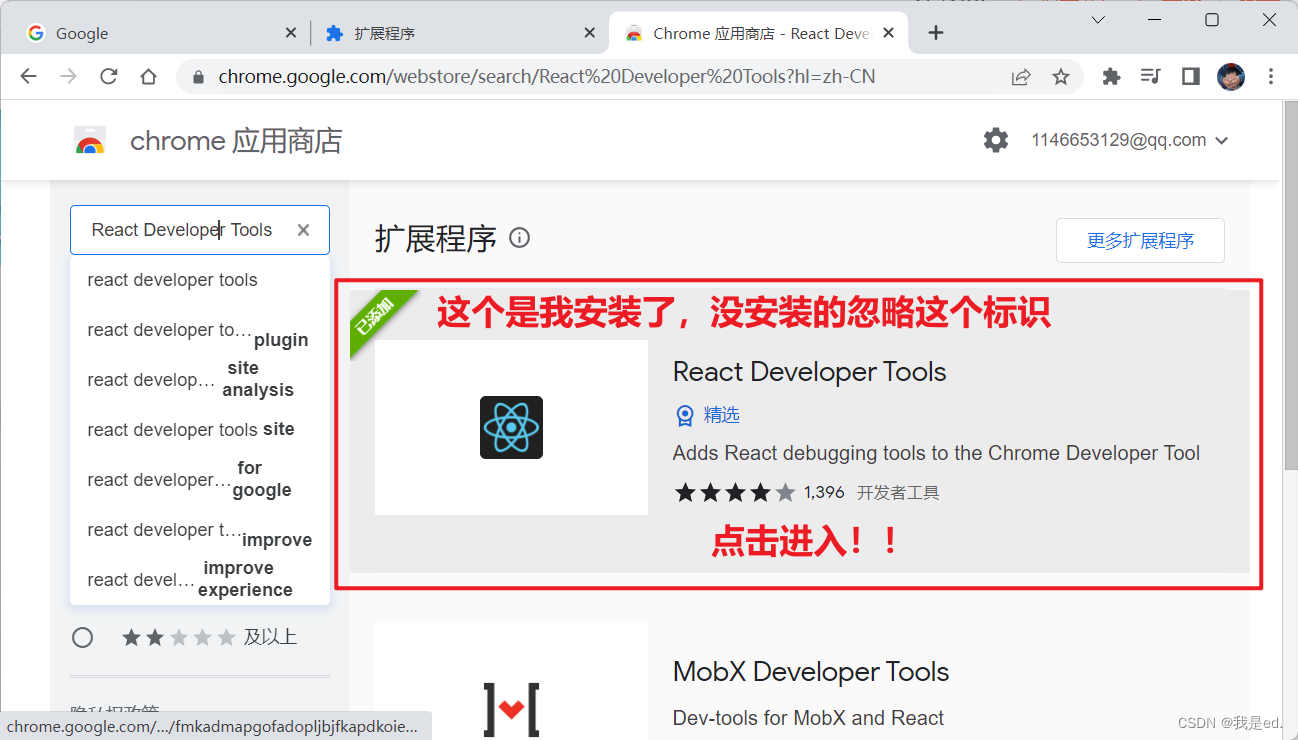Click the bookmark star in the address bar

coord(1060,76)
